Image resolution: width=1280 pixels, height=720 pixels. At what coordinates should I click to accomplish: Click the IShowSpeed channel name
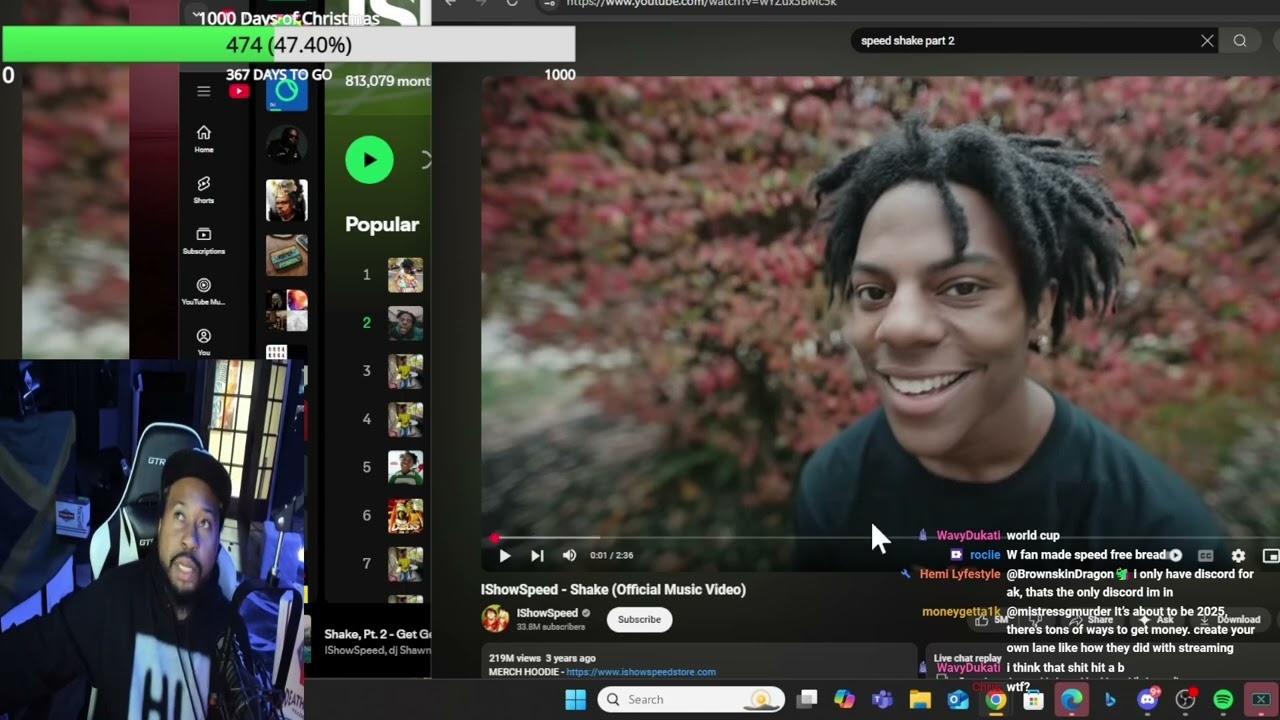547,613
